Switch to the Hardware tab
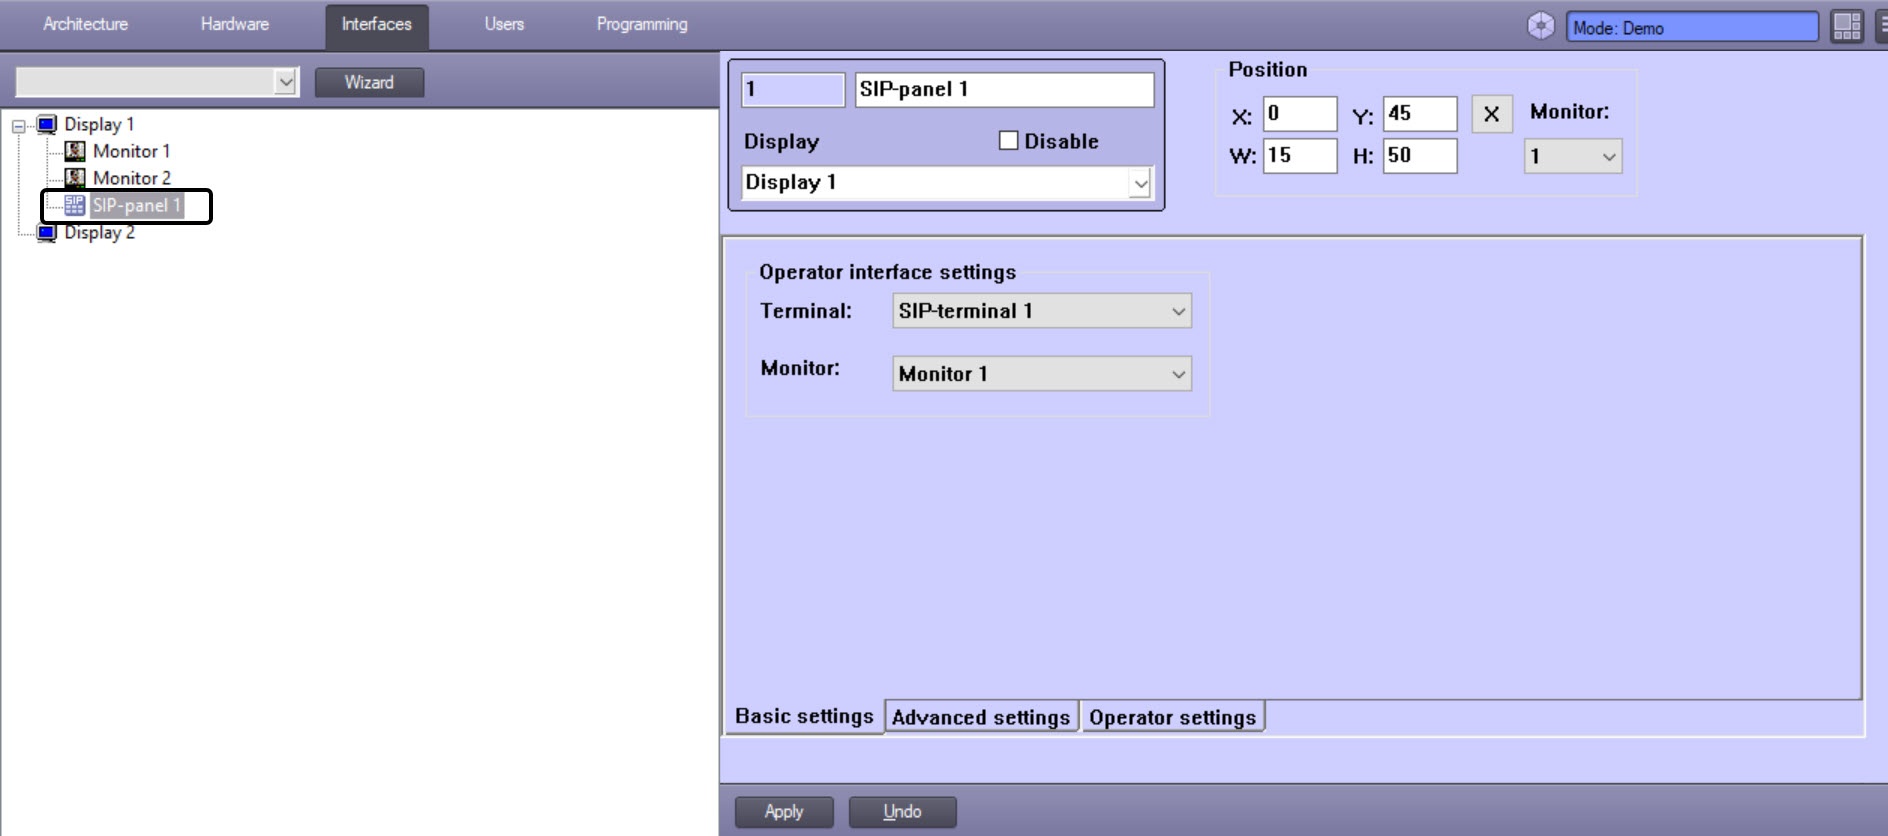Image resolution: width=1888 pixels, height=836 pixels. tap(234, 24)
